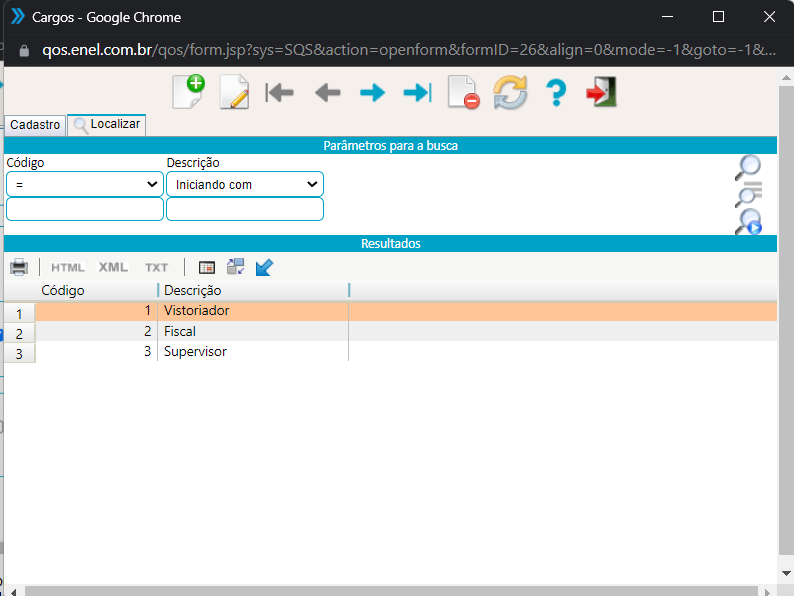Refresh the form with the reload icon
The height and width of the screenshot is (596, 794).
pos(510,93)
